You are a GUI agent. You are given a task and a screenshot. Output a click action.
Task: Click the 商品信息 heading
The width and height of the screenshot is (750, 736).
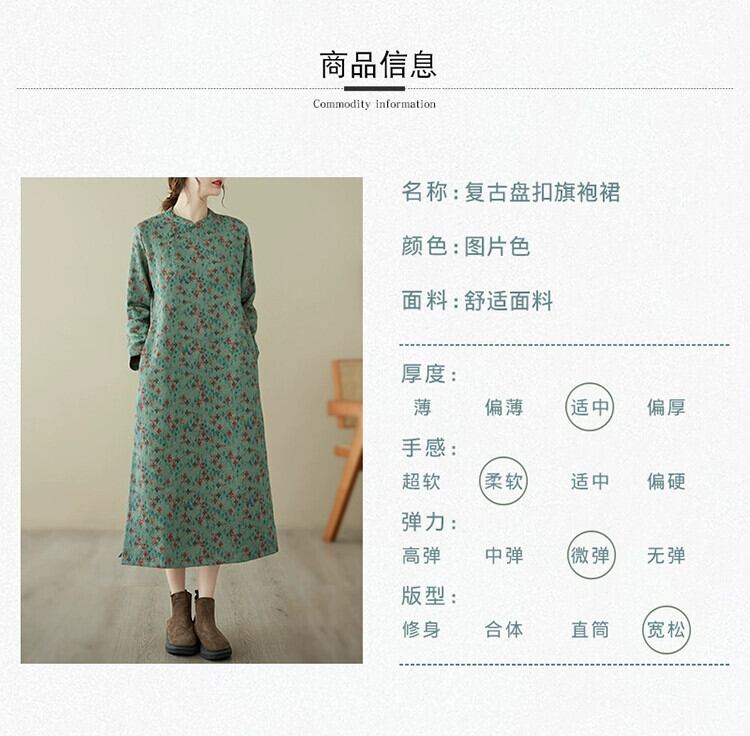378,65
